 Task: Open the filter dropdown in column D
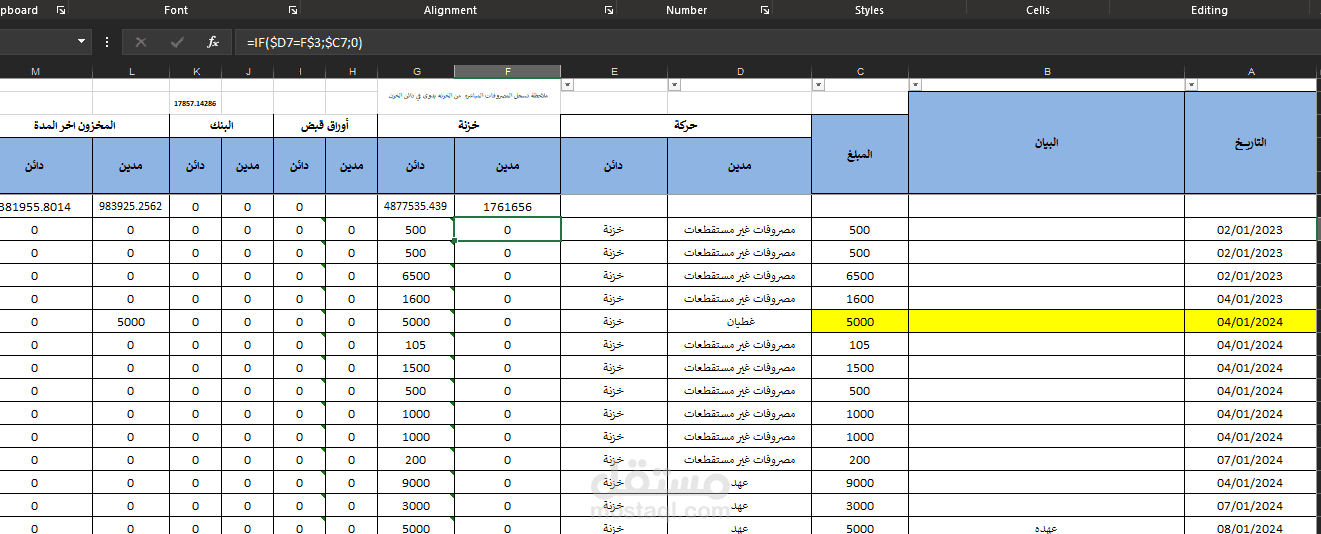(674, 85)
